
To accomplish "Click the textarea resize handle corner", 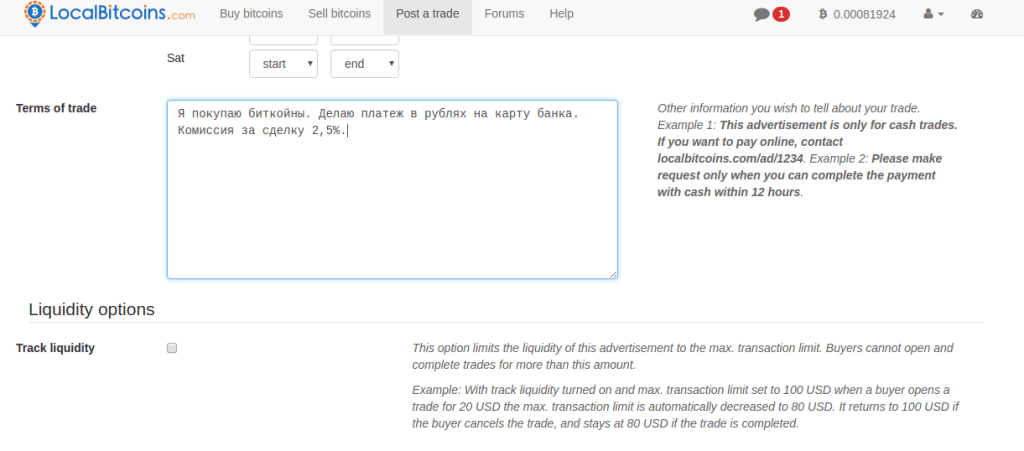I will click(x=613, y=274).
